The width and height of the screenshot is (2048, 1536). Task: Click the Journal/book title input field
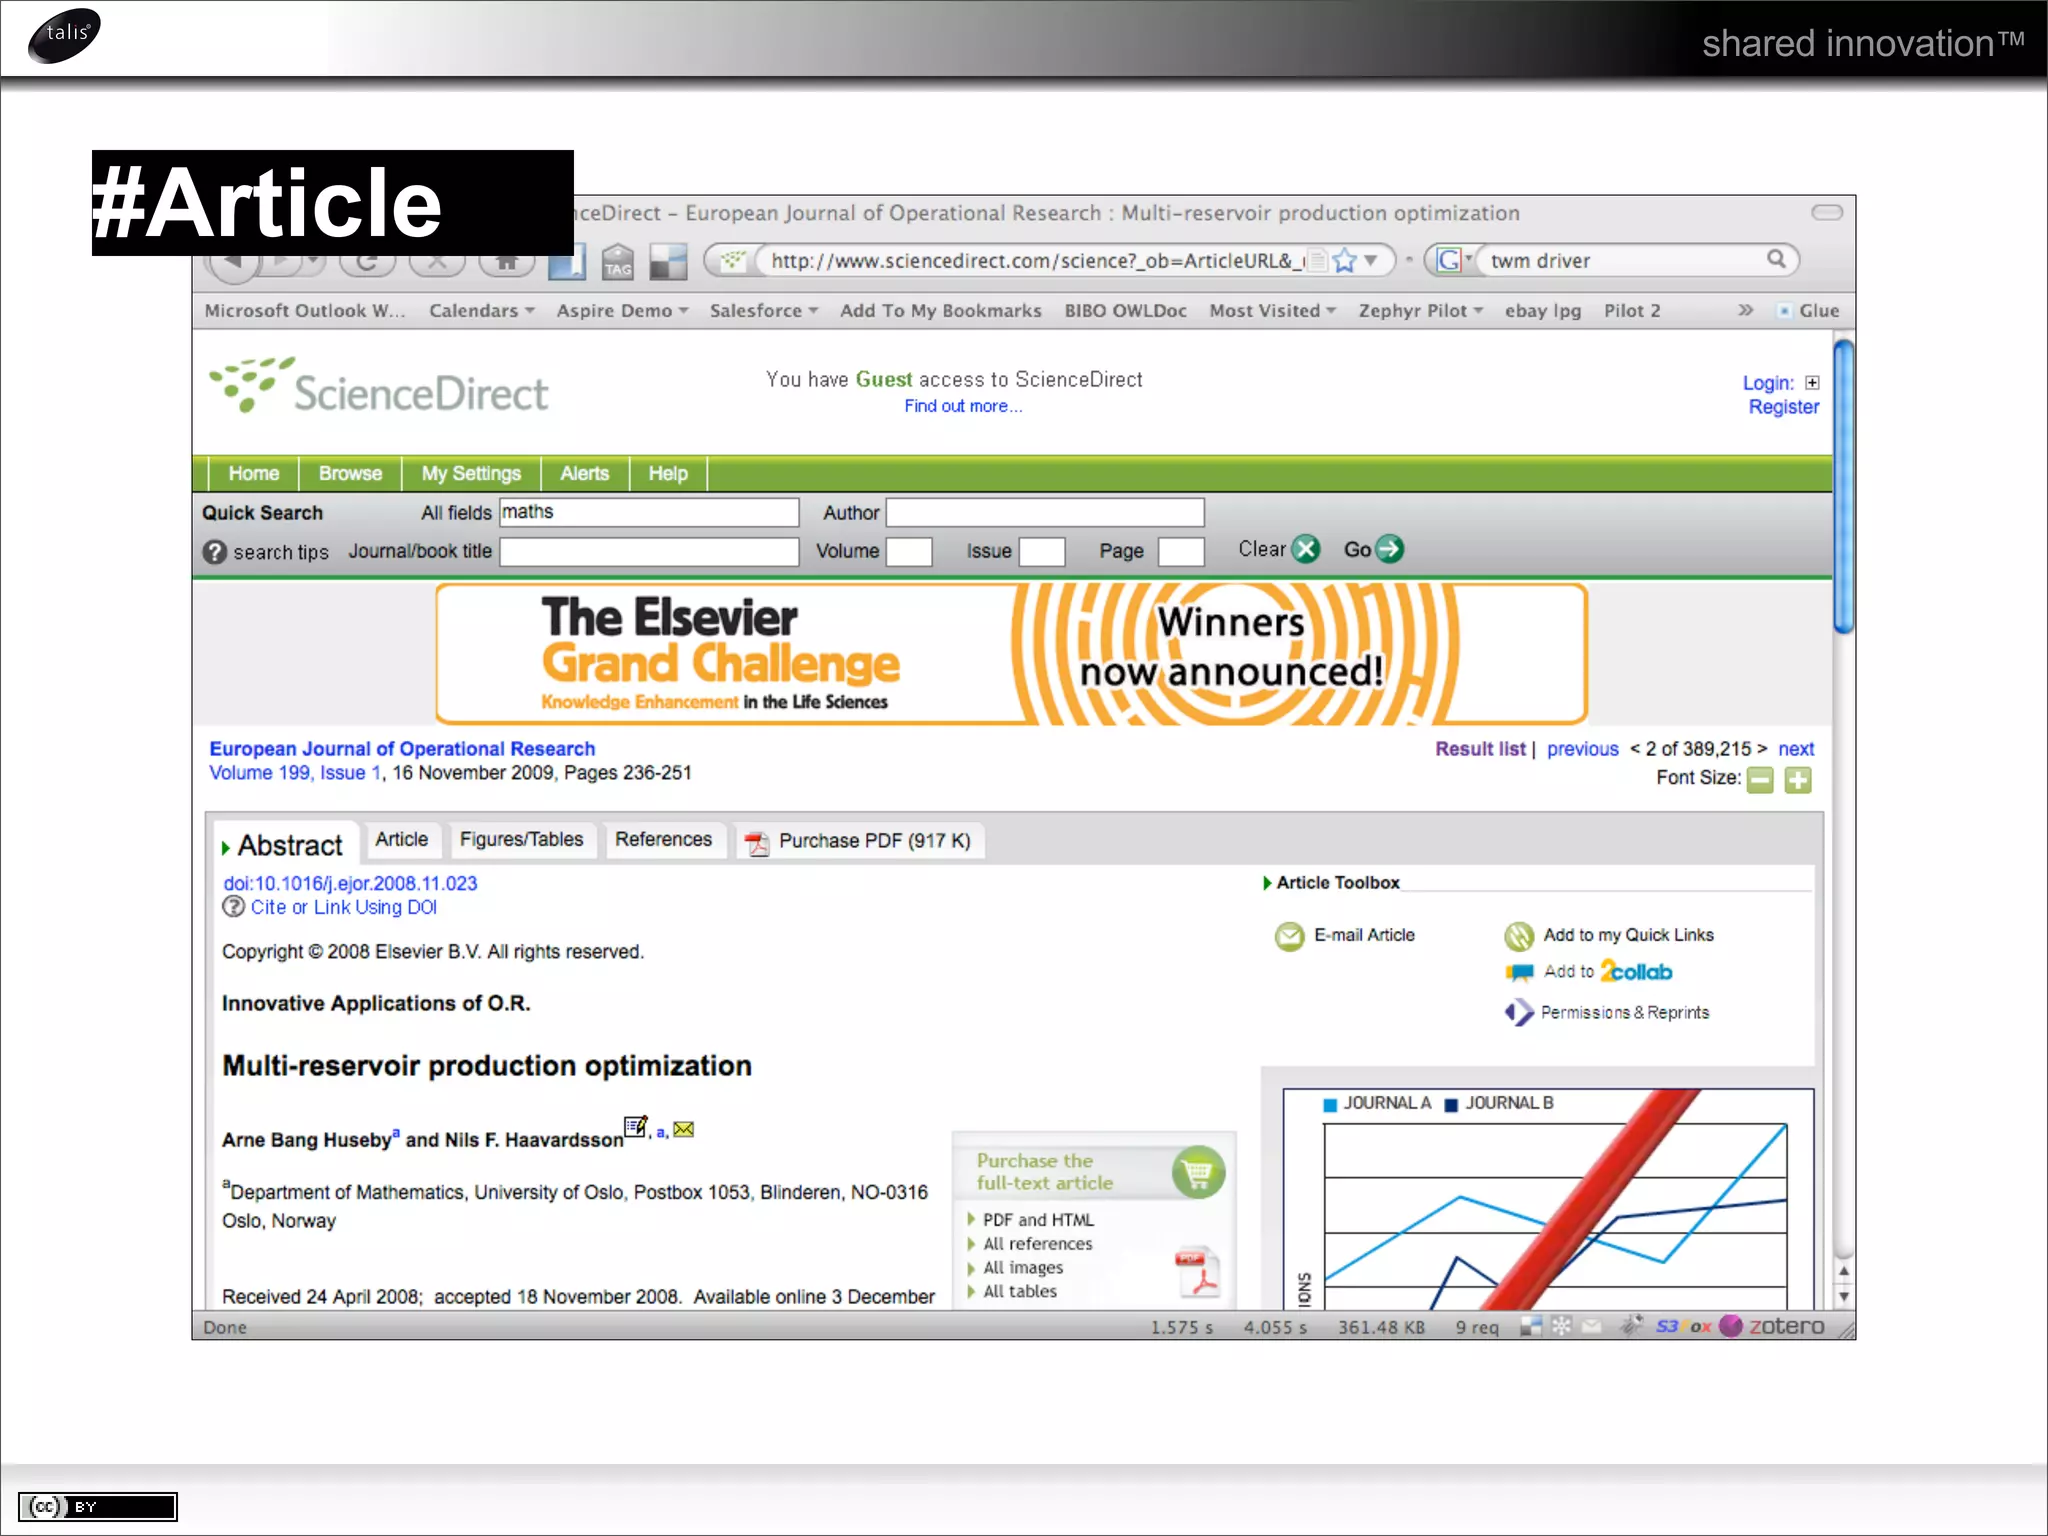(x=649, y=552)
